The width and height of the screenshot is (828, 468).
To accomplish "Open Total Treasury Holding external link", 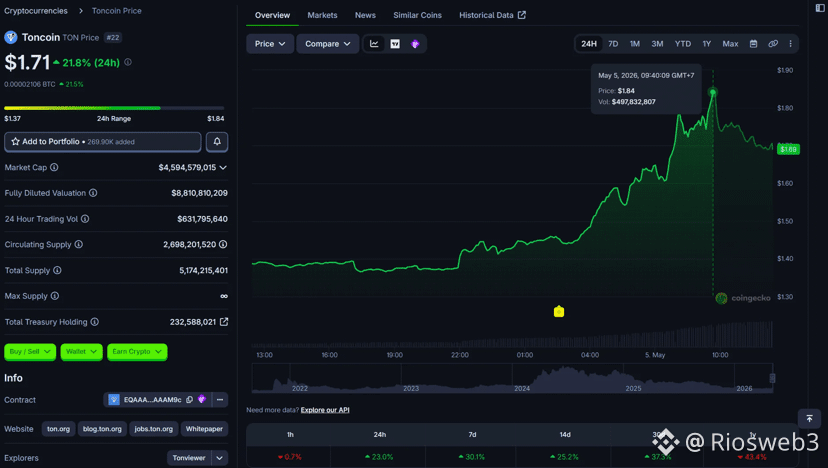I will [224, 322].
